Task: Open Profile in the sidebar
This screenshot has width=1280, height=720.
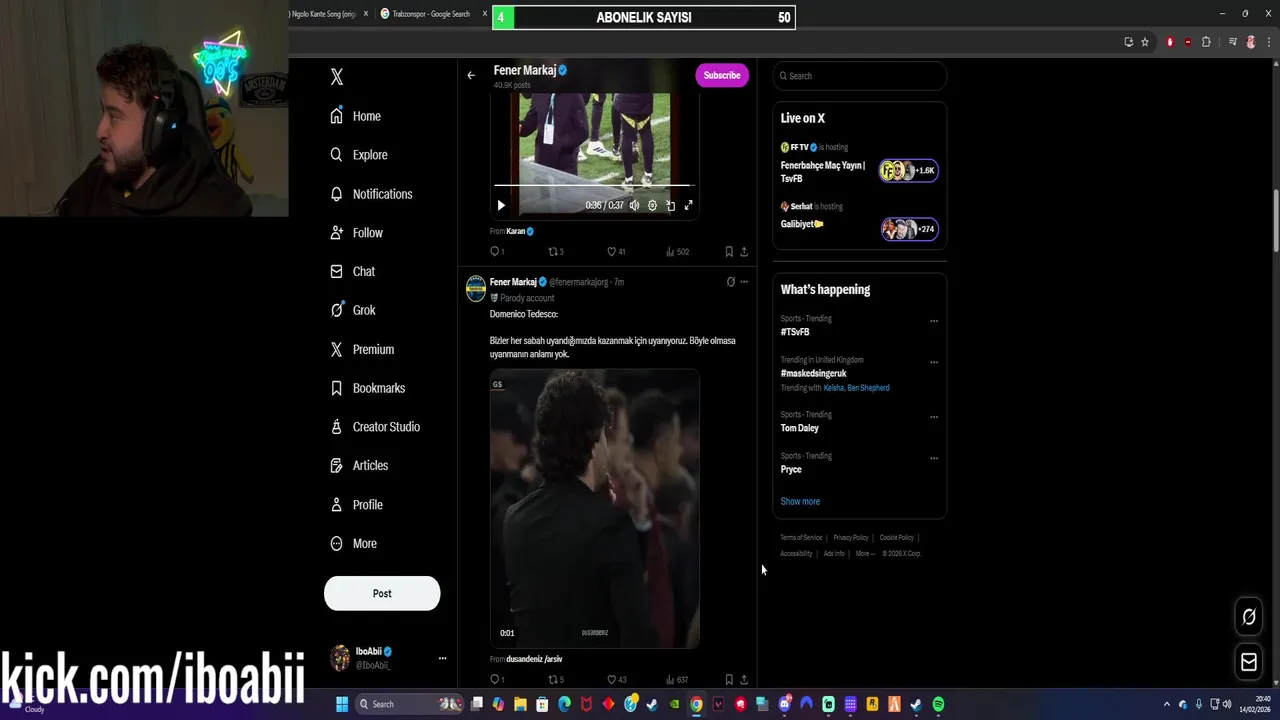Action: pos(357,505)
